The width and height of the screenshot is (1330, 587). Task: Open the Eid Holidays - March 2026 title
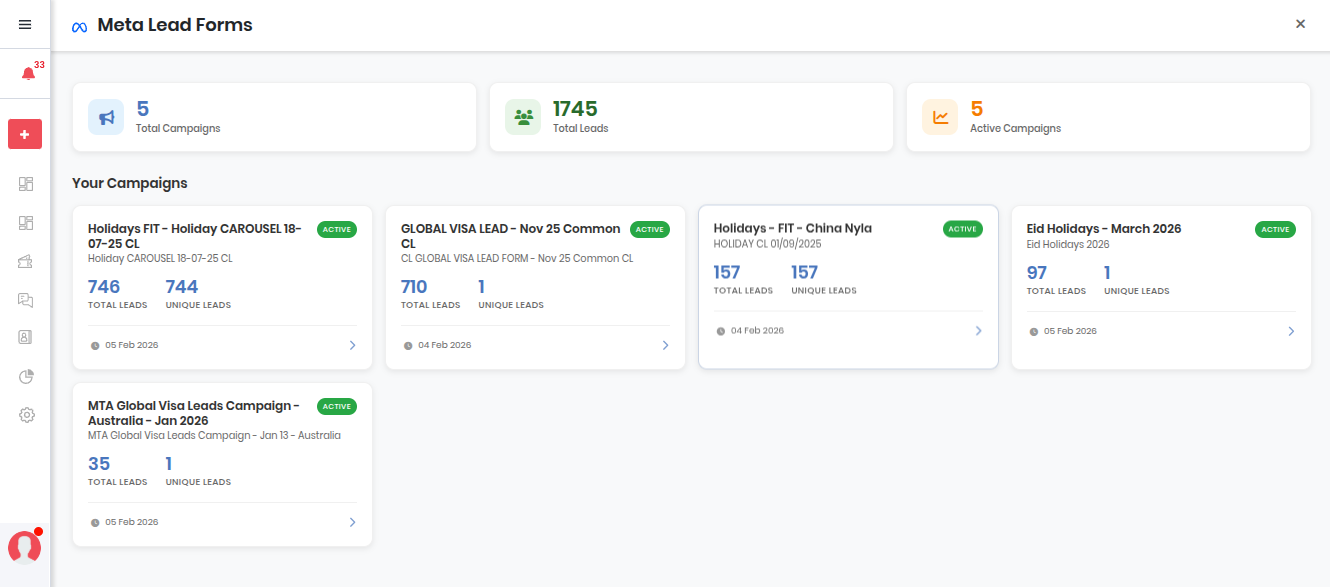(1103, 228)
